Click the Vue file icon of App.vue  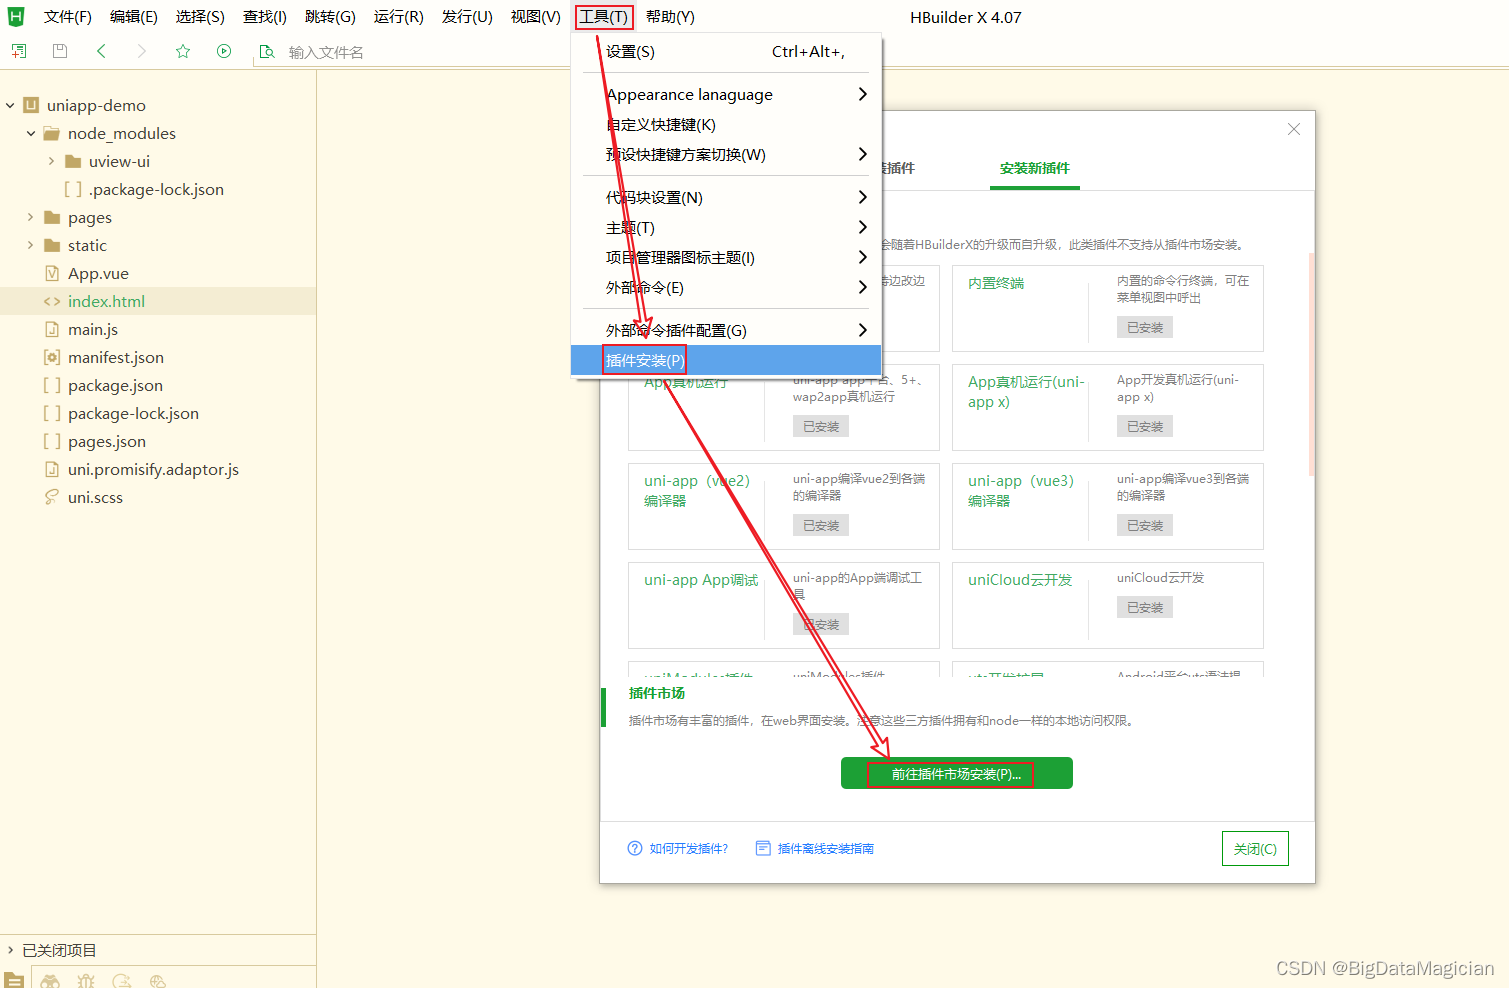tap(52, 273)
